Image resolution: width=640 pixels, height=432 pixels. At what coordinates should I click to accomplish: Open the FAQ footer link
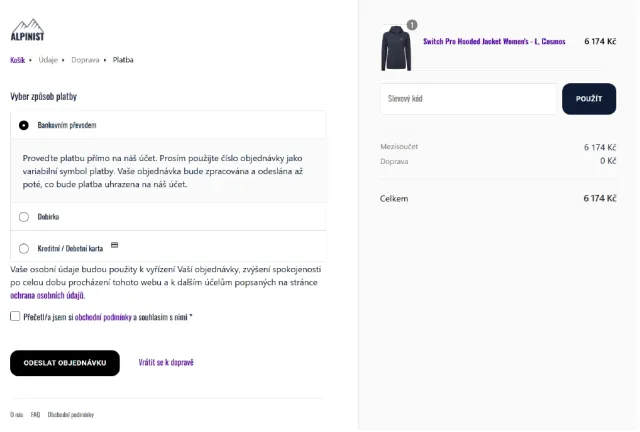point(36,414)
